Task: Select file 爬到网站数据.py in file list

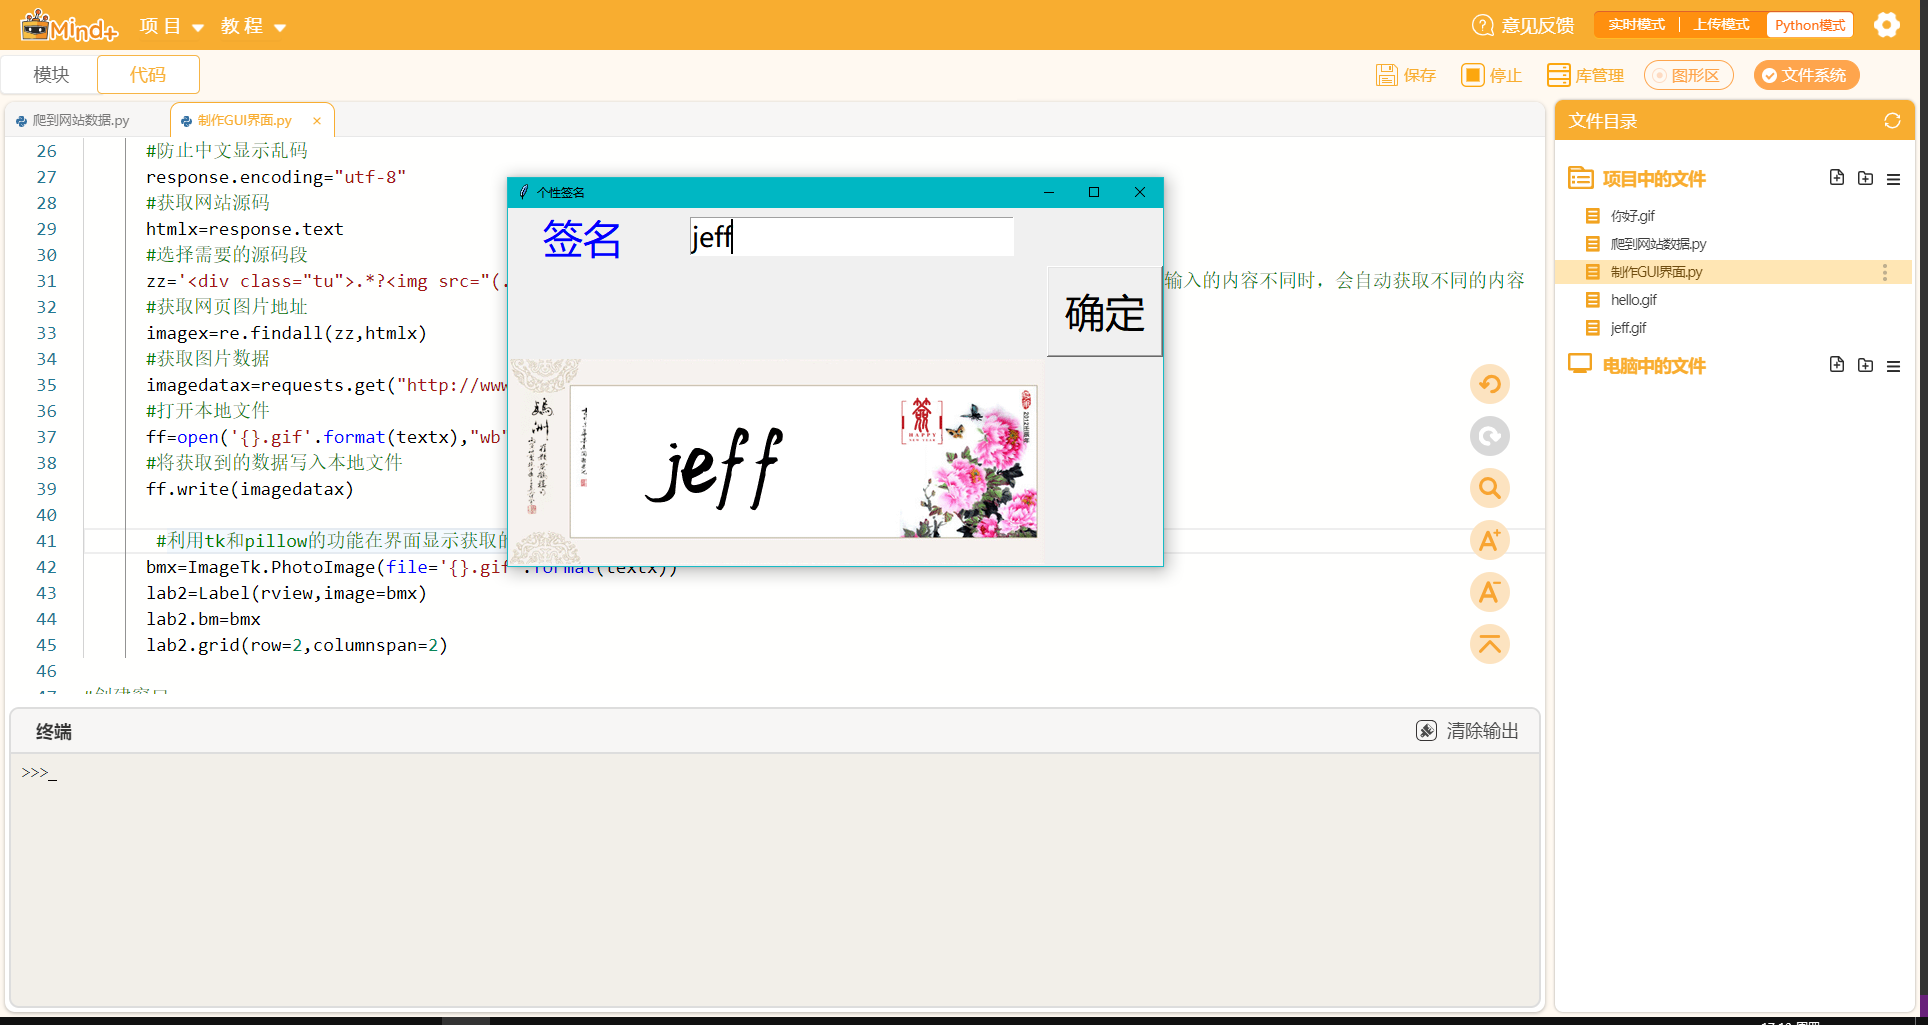Action: [1658, 244]
